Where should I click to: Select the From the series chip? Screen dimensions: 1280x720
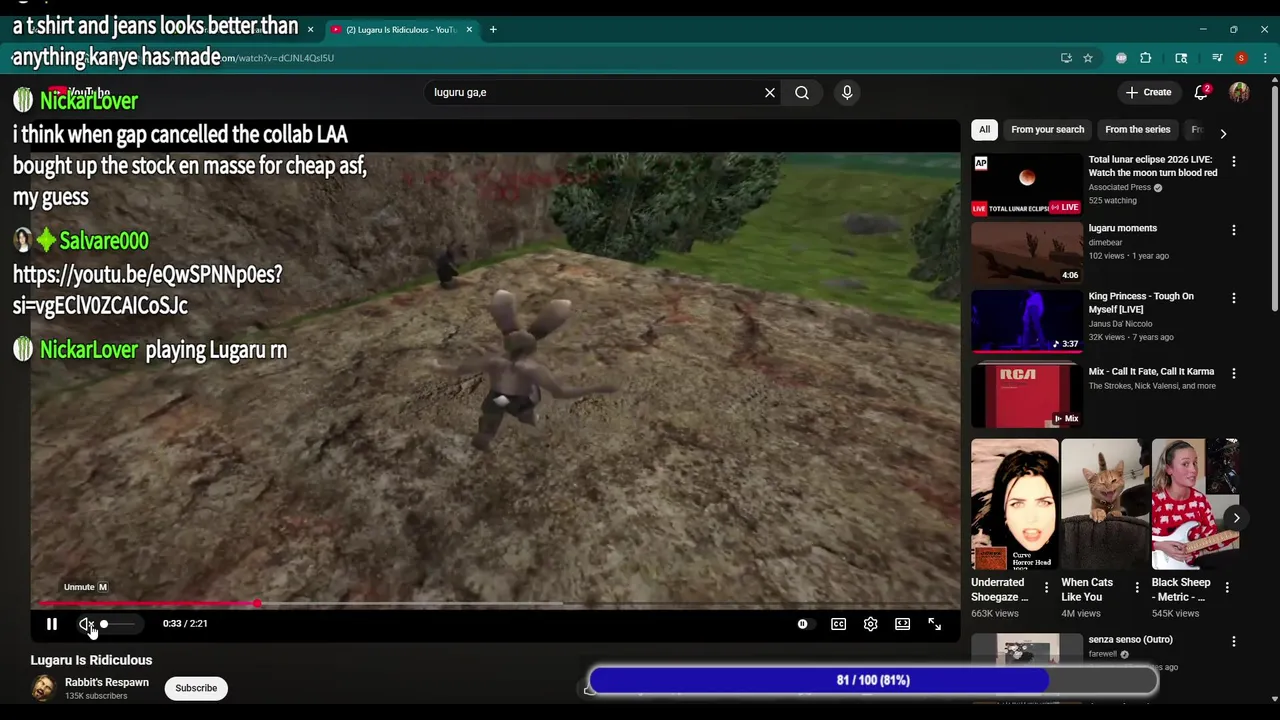pyautogui.click(x=1137, y=129)
